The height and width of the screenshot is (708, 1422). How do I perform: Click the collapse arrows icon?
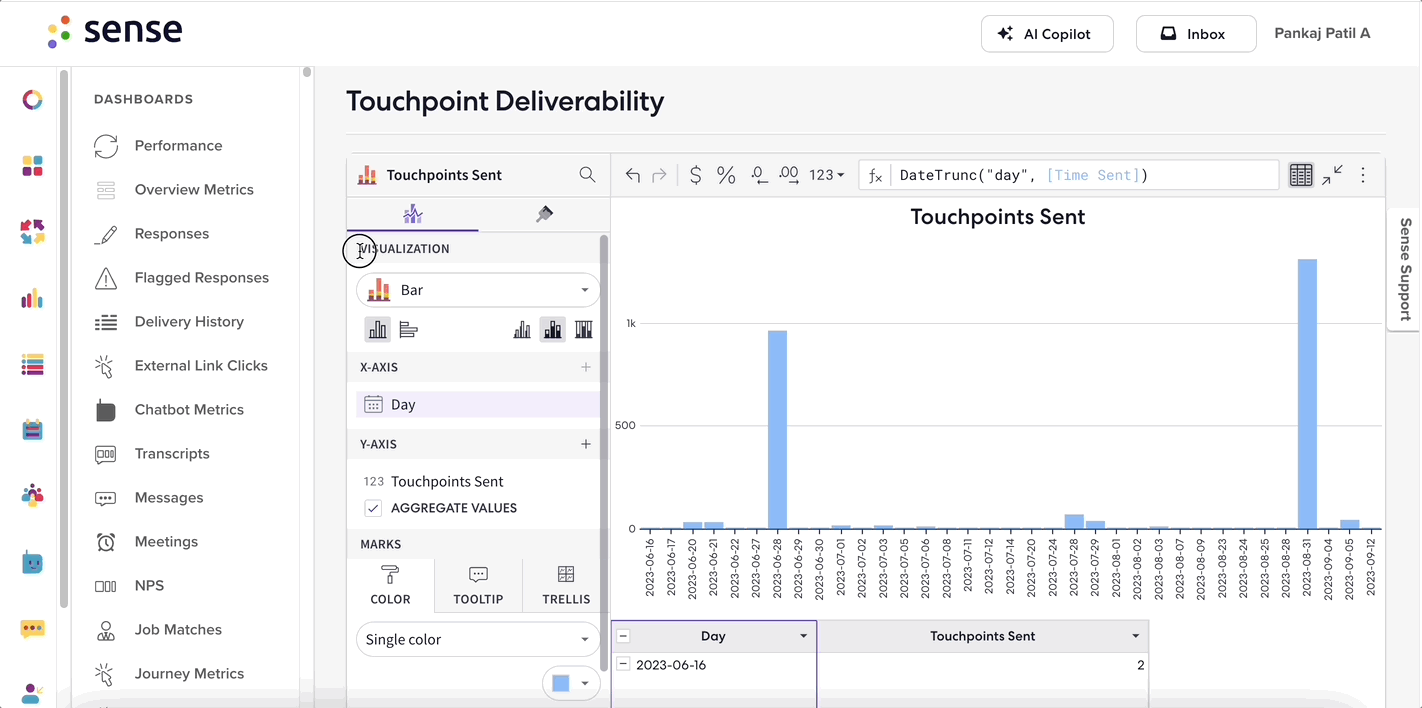1332,175
